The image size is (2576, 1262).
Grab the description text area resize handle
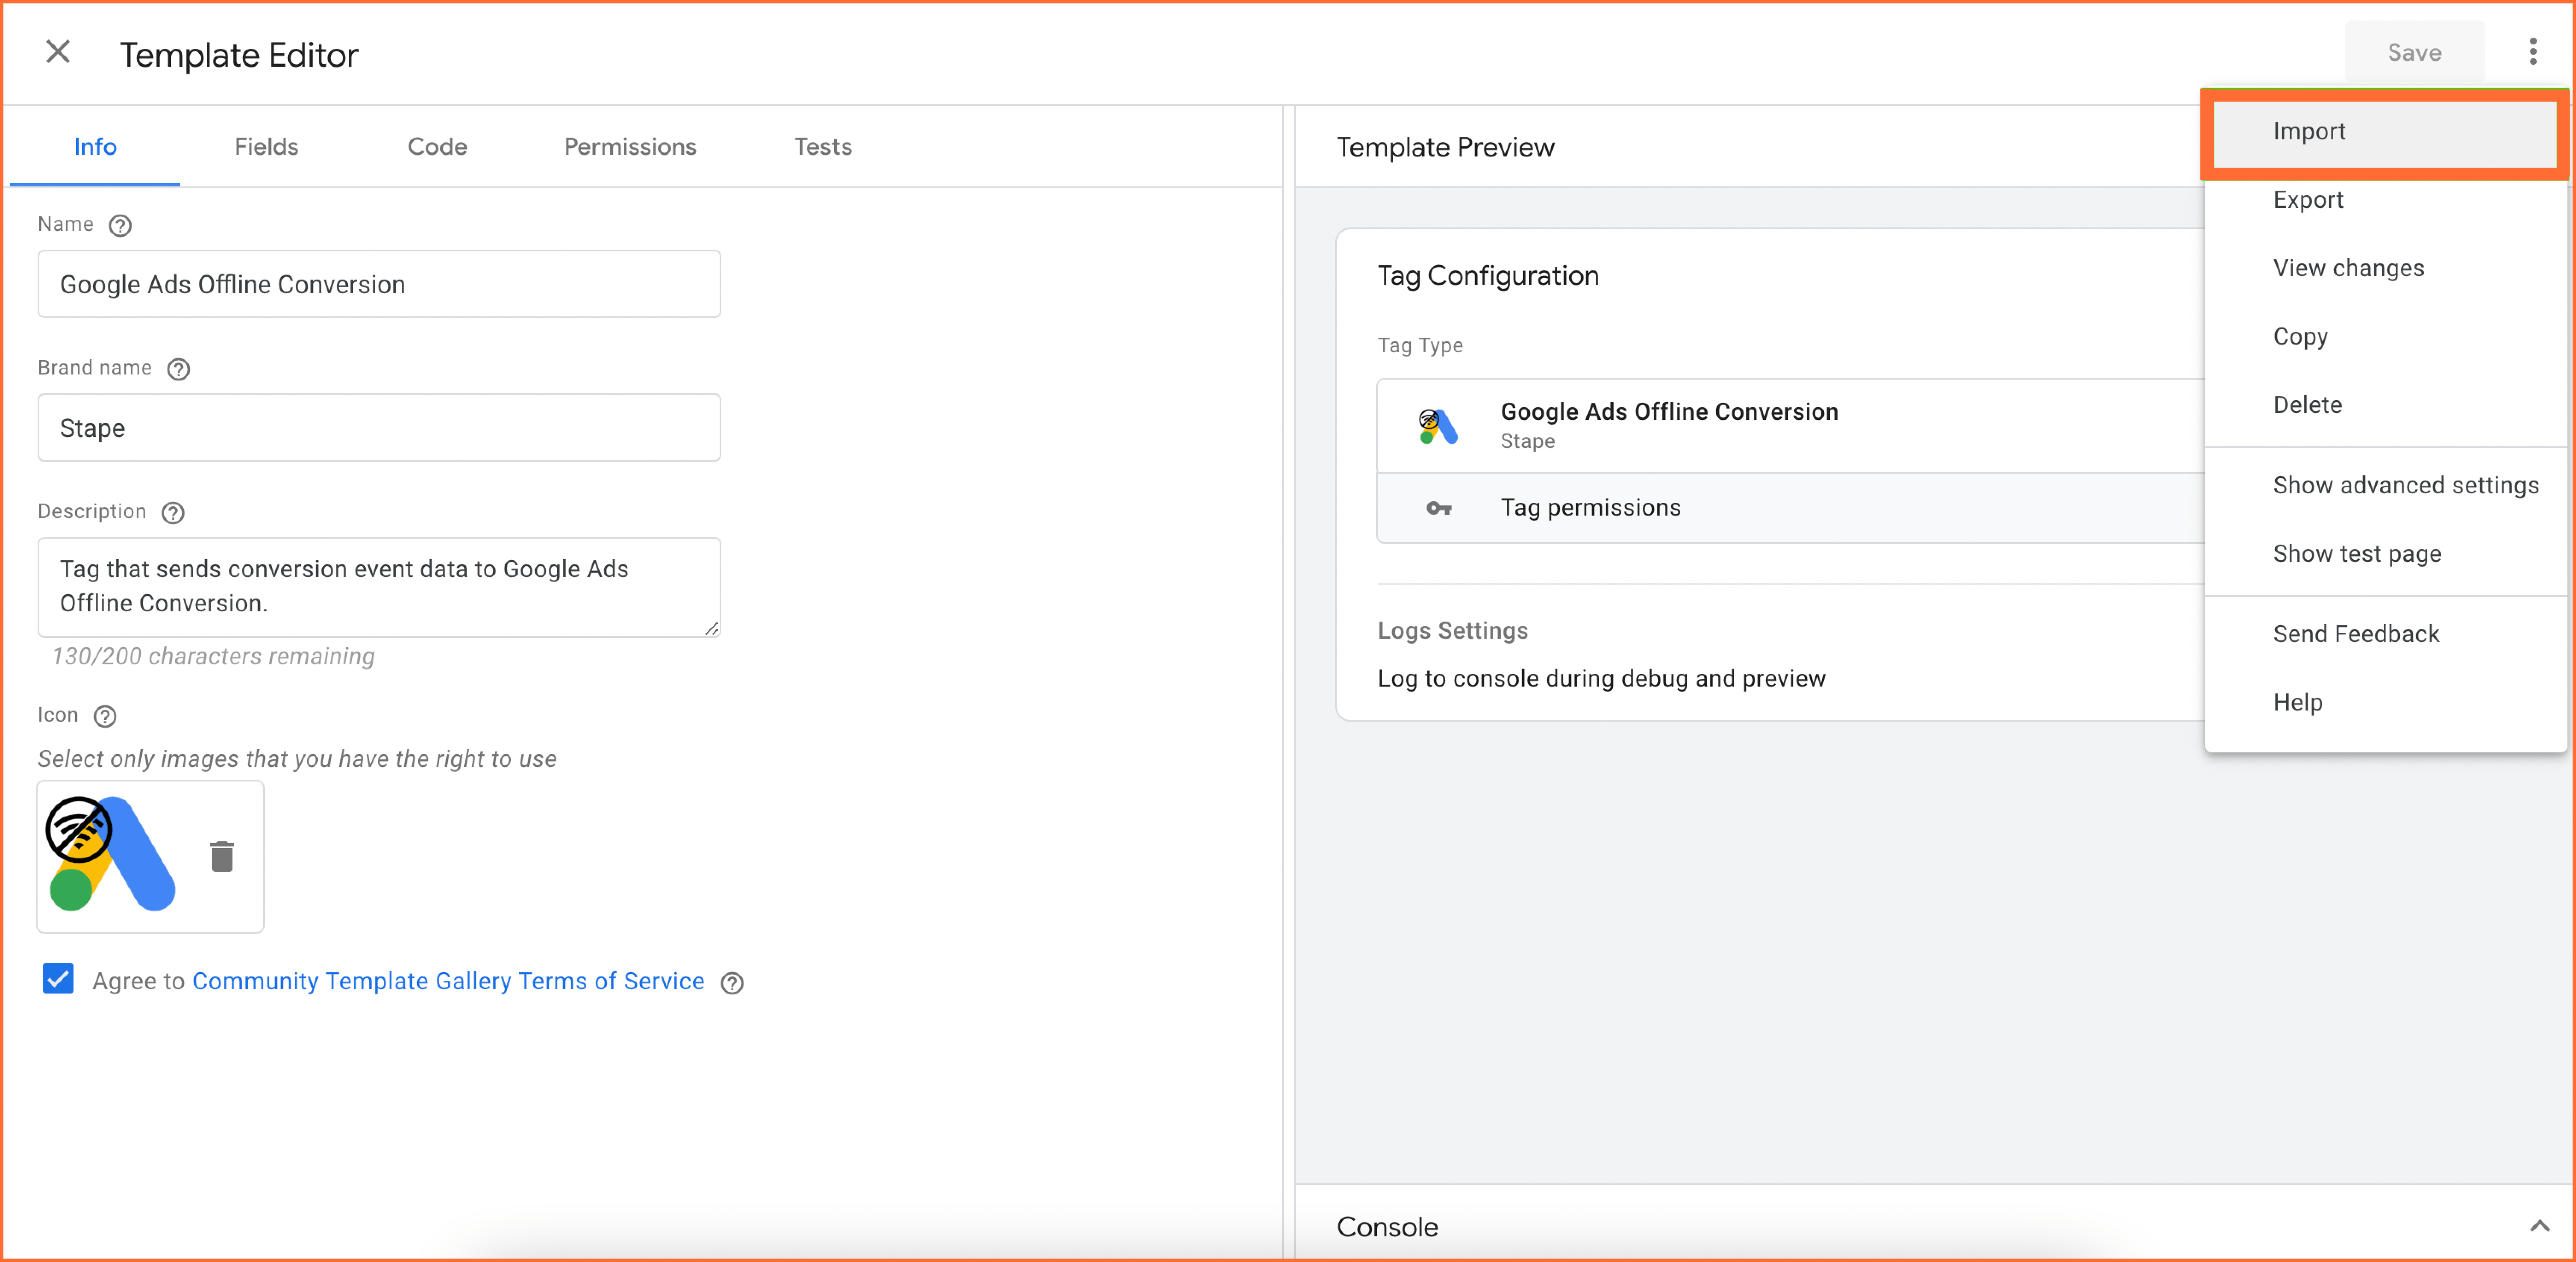pyautogui.click(x=711, y=628)
